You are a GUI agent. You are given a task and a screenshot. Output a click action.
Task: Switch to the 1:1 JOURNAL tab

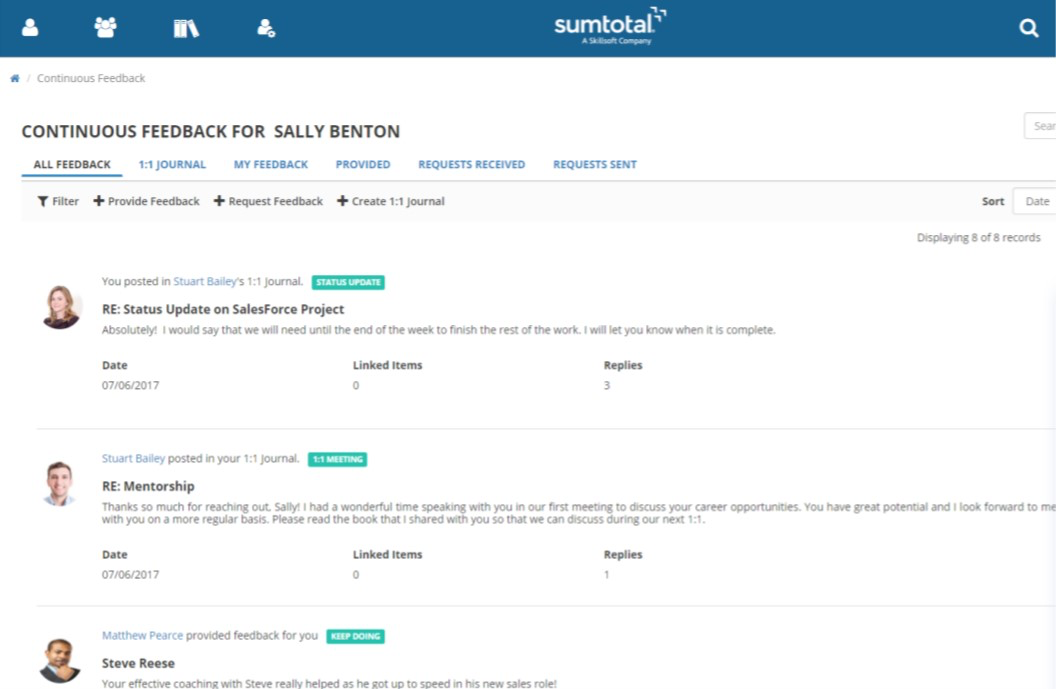click(x=172, y=164)
